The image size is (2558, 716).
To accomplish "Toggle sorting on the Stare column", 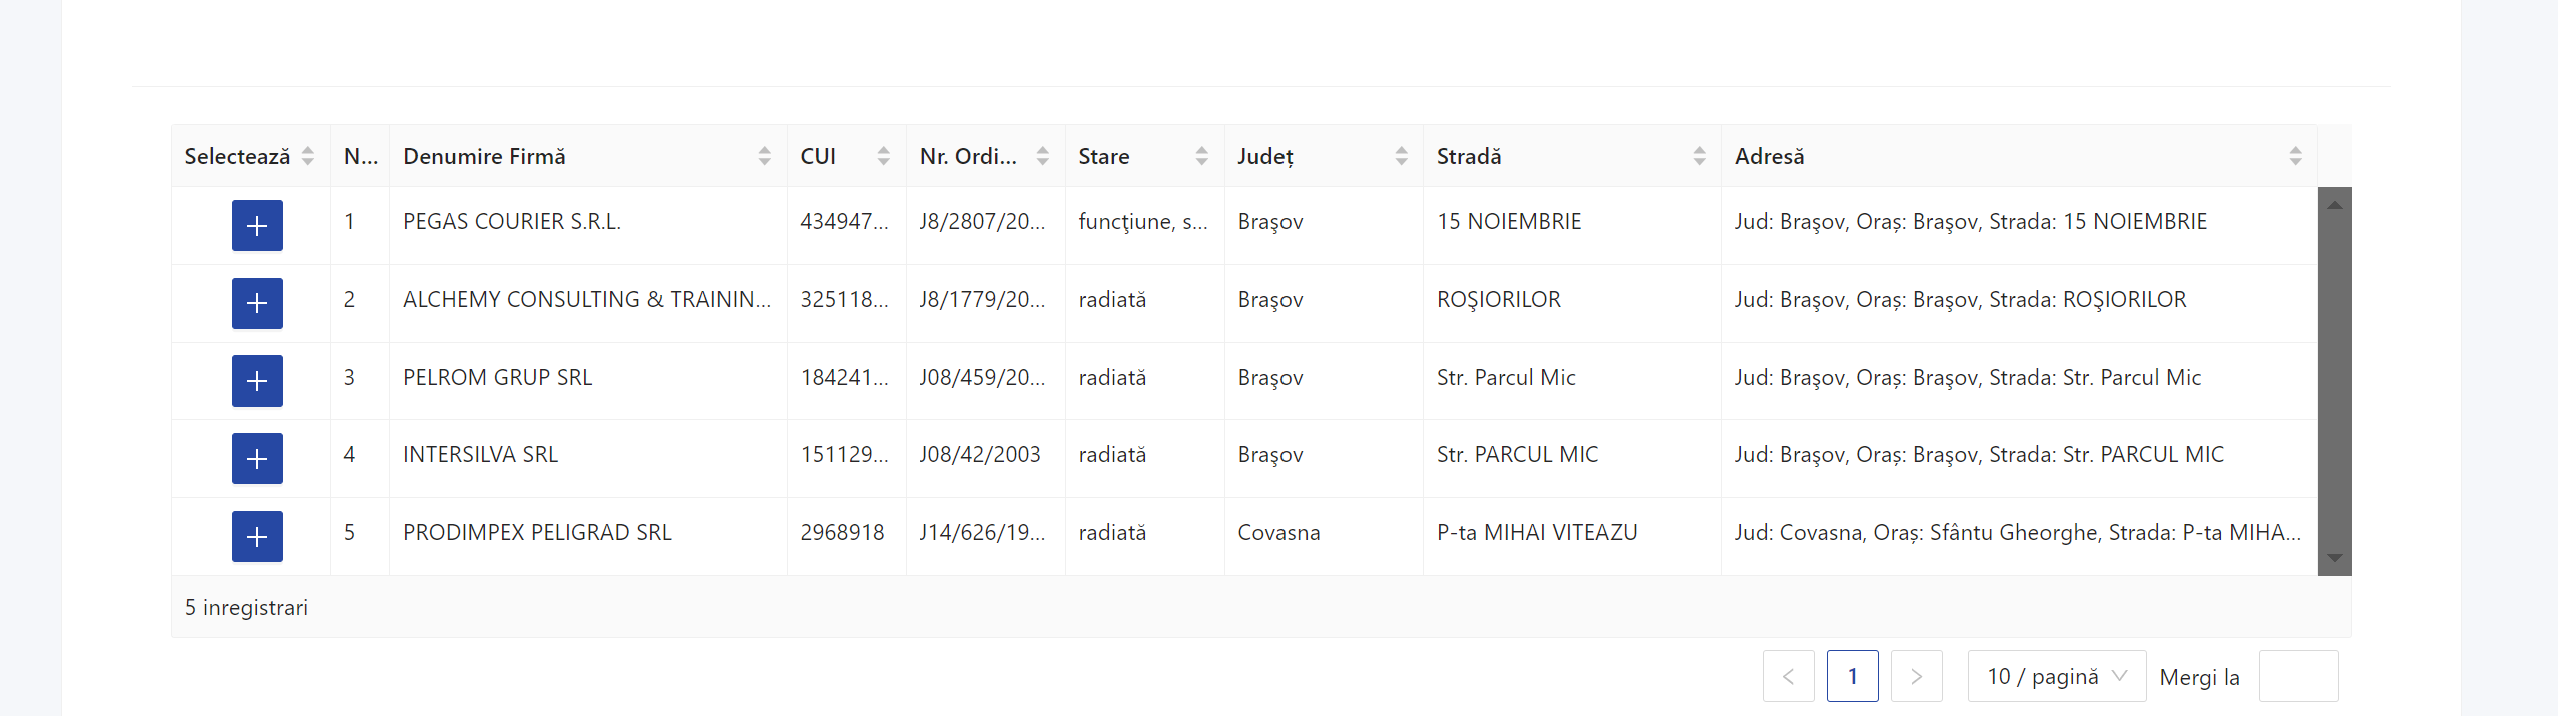I will [1201, 156].
